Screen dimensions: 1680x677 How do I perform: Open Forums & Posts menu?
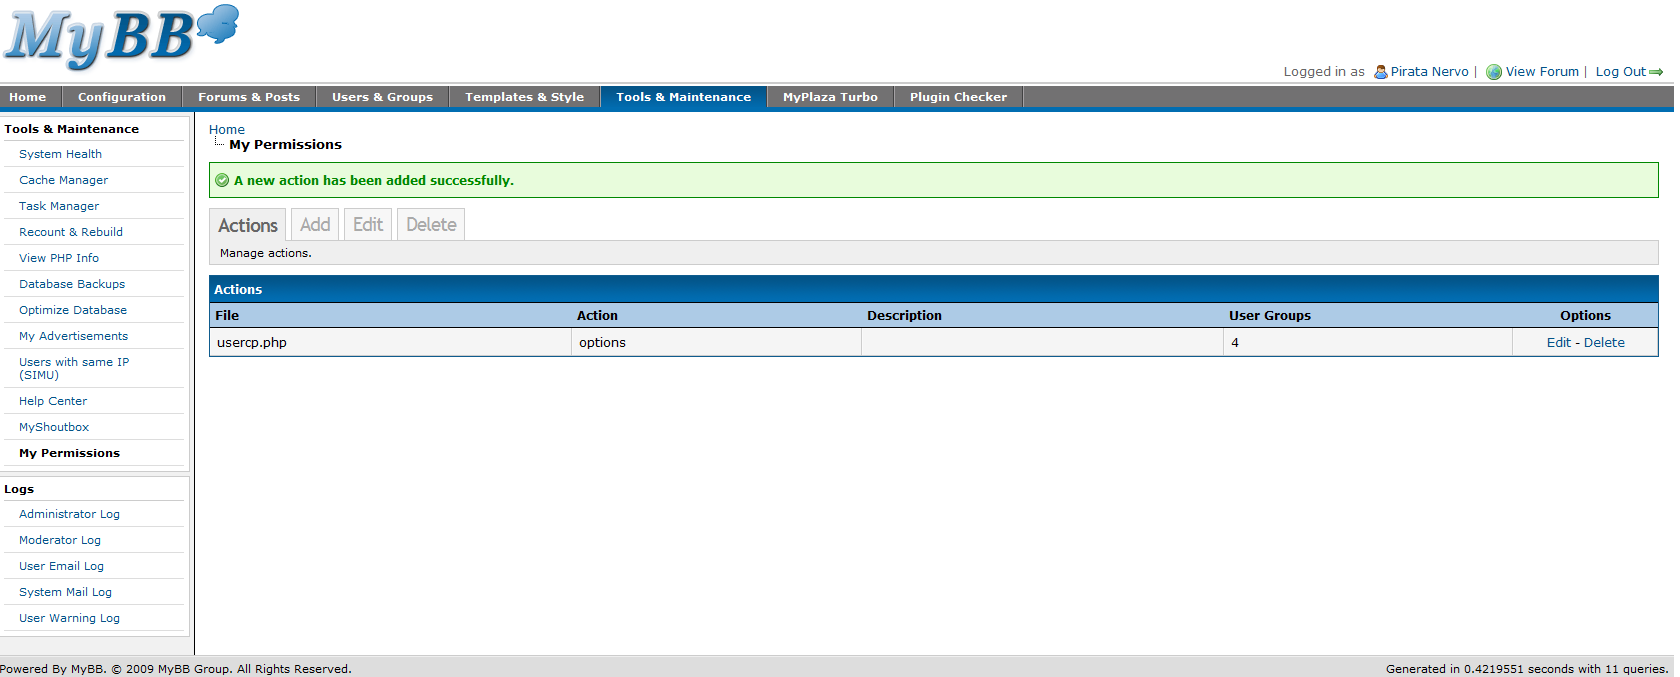pyautogui.click(x=249, y=97)
